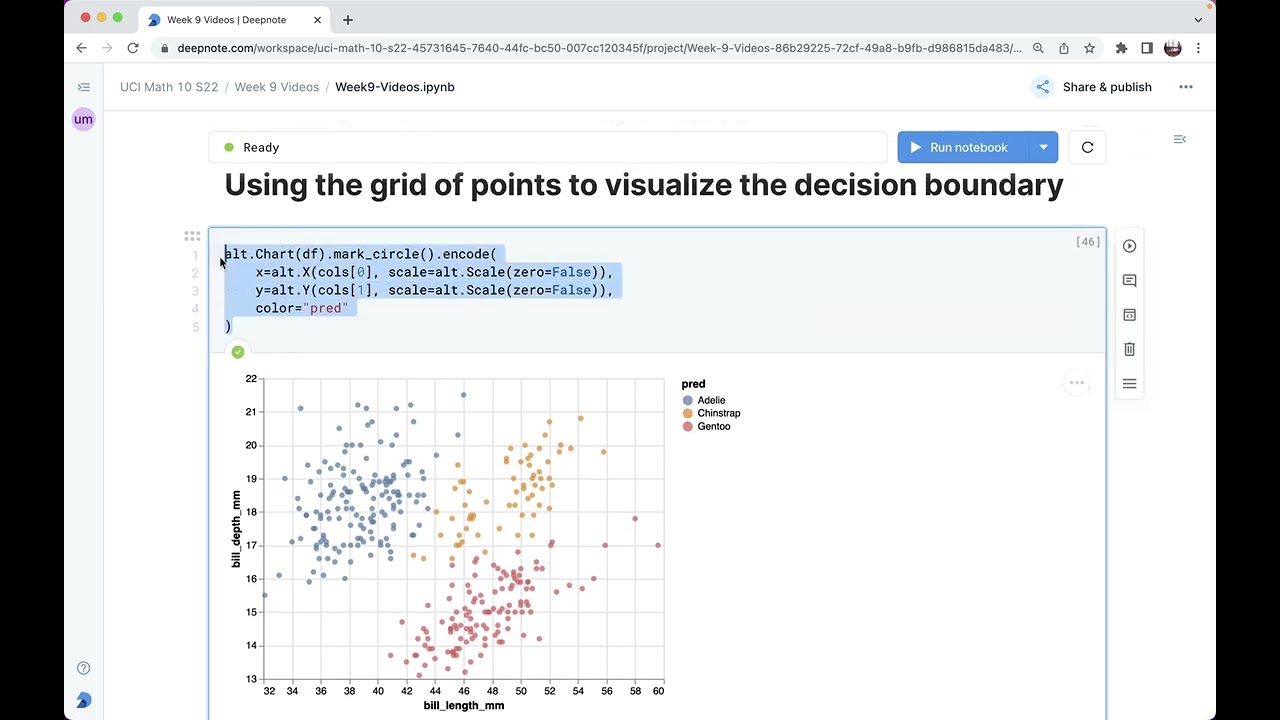Expand the Run notebook dropdown arrow
The height and width of the screenshot is (720, 1280).
[x=1043, y=147]
